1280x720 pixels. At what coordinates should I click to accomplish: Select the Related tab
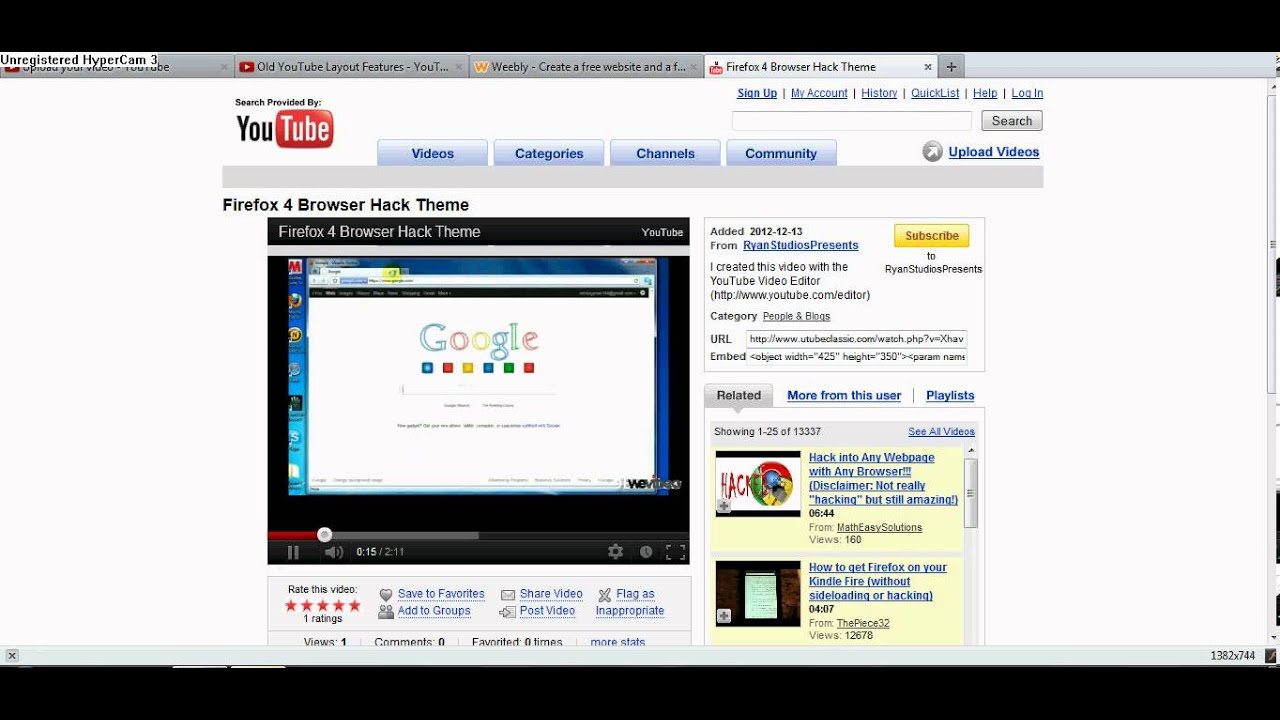(x=739, y=395)
